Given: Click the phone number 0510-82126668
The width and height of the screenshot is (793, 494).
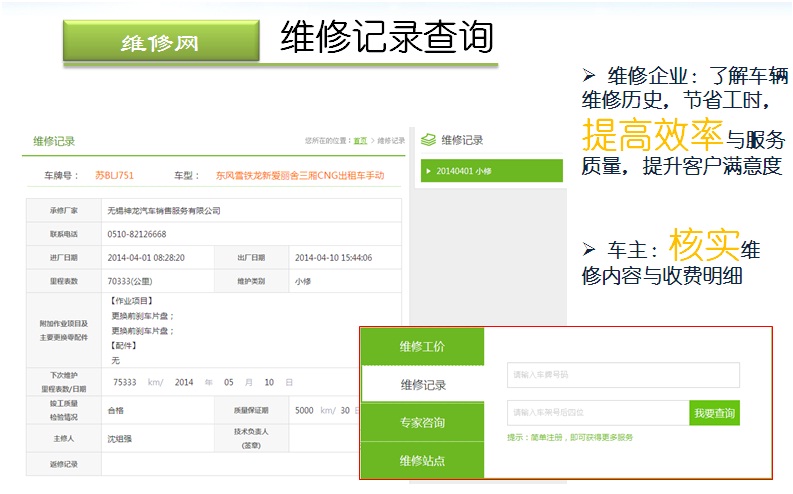Looking at the screenshot, I should pos(137,234).
